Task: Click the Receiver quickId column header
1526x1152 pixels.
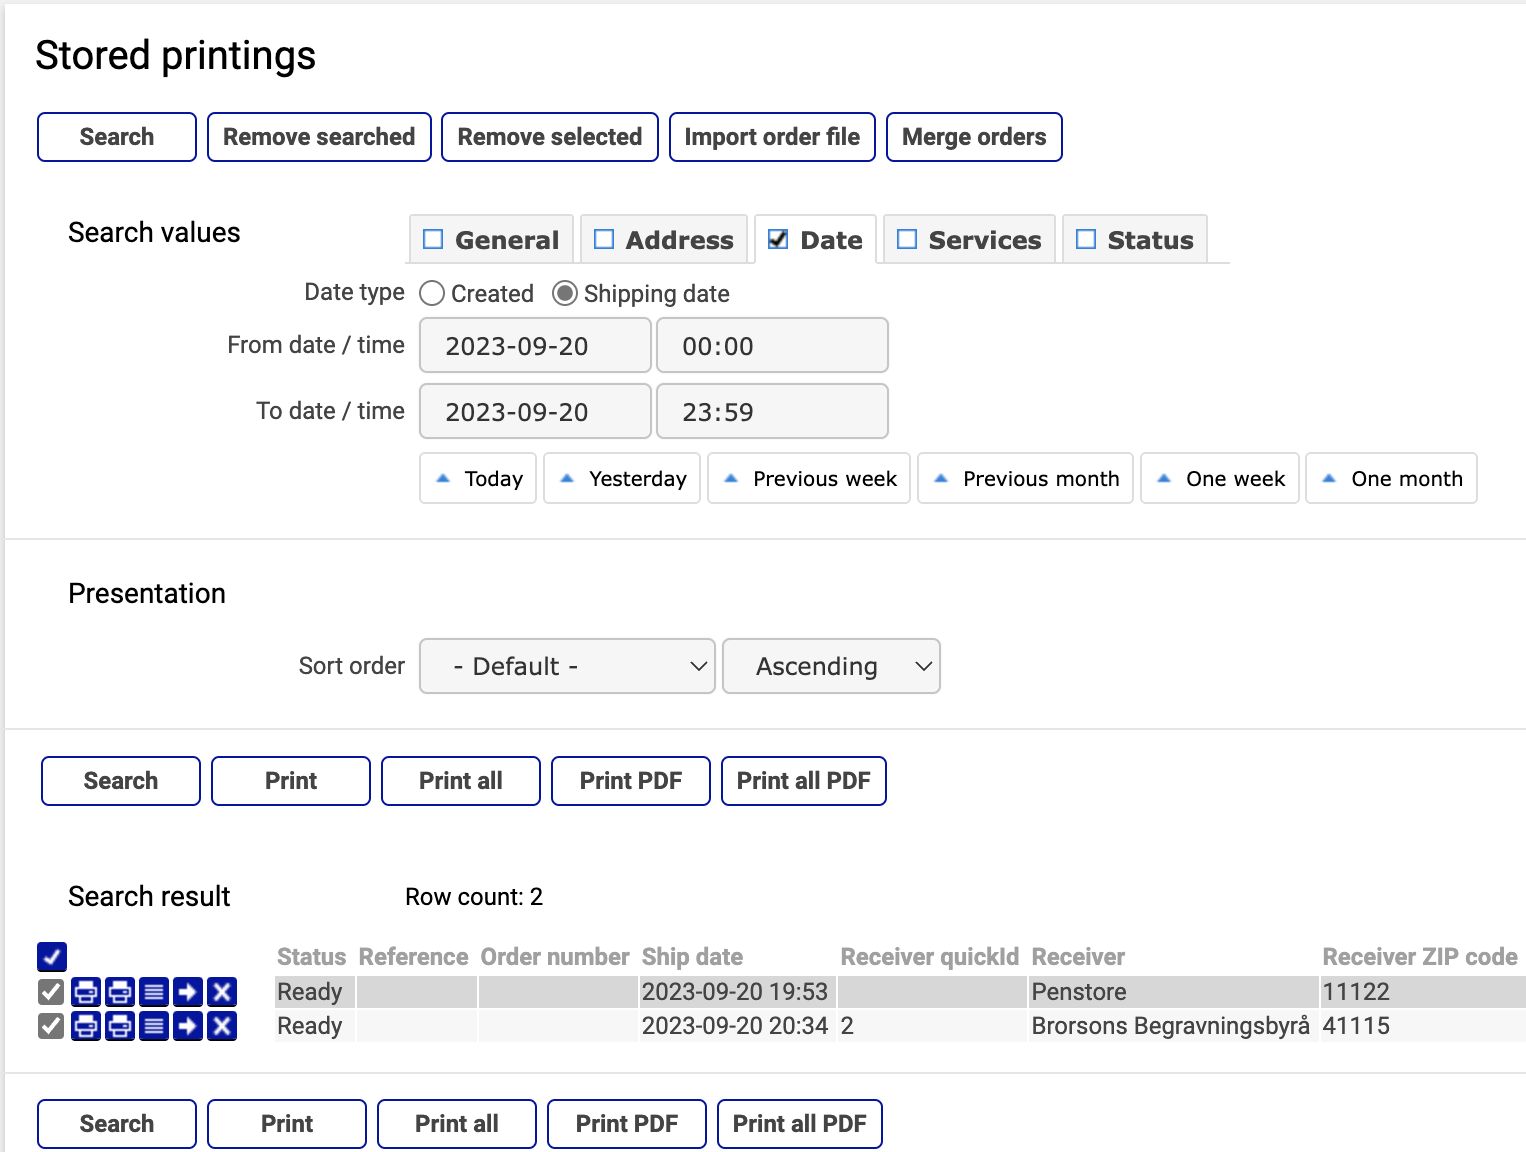Action: pyautogui.click(x=930, y=957)
